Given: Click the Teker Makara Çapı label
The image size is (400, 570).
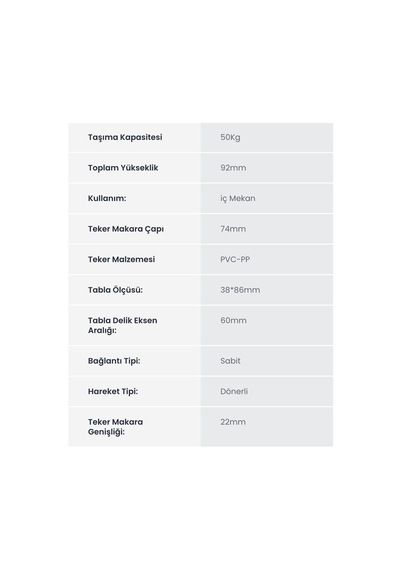Looking at the screenshot, I should point(126,229).
